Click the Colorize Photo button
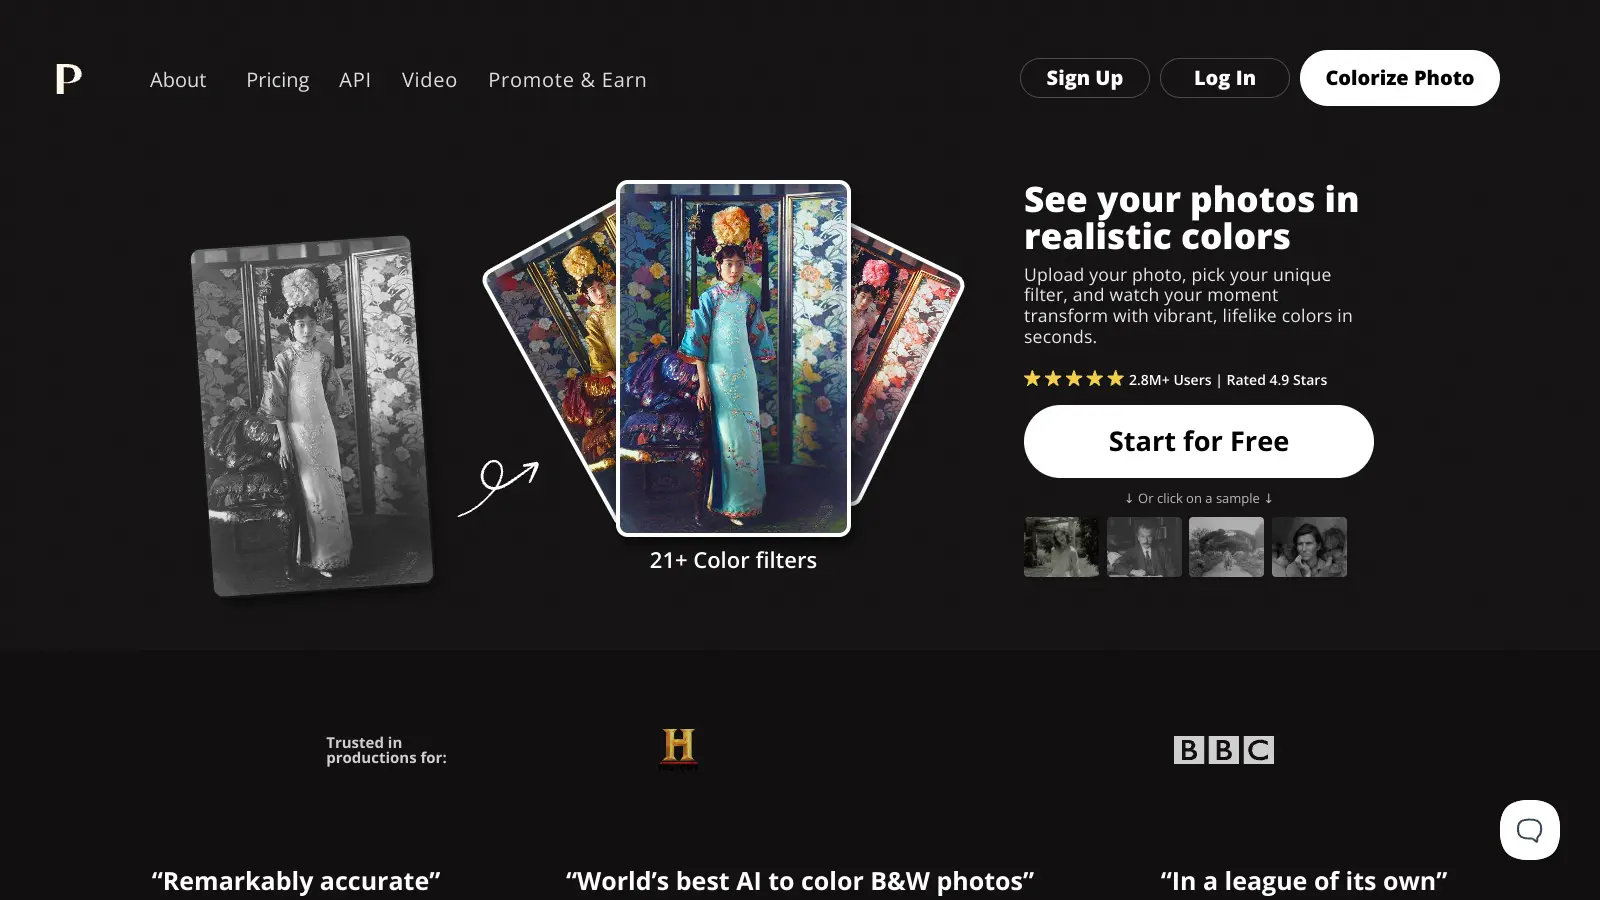The height and width of the screenshot is (900, 1600). pyautogui.click(x=1399, y=78)
